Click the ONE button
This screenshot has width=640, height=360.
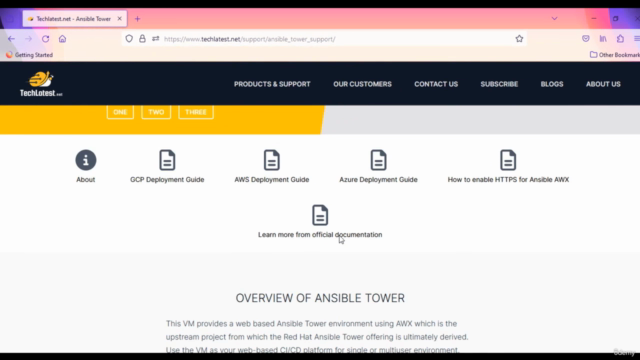(x=120, y=112)
